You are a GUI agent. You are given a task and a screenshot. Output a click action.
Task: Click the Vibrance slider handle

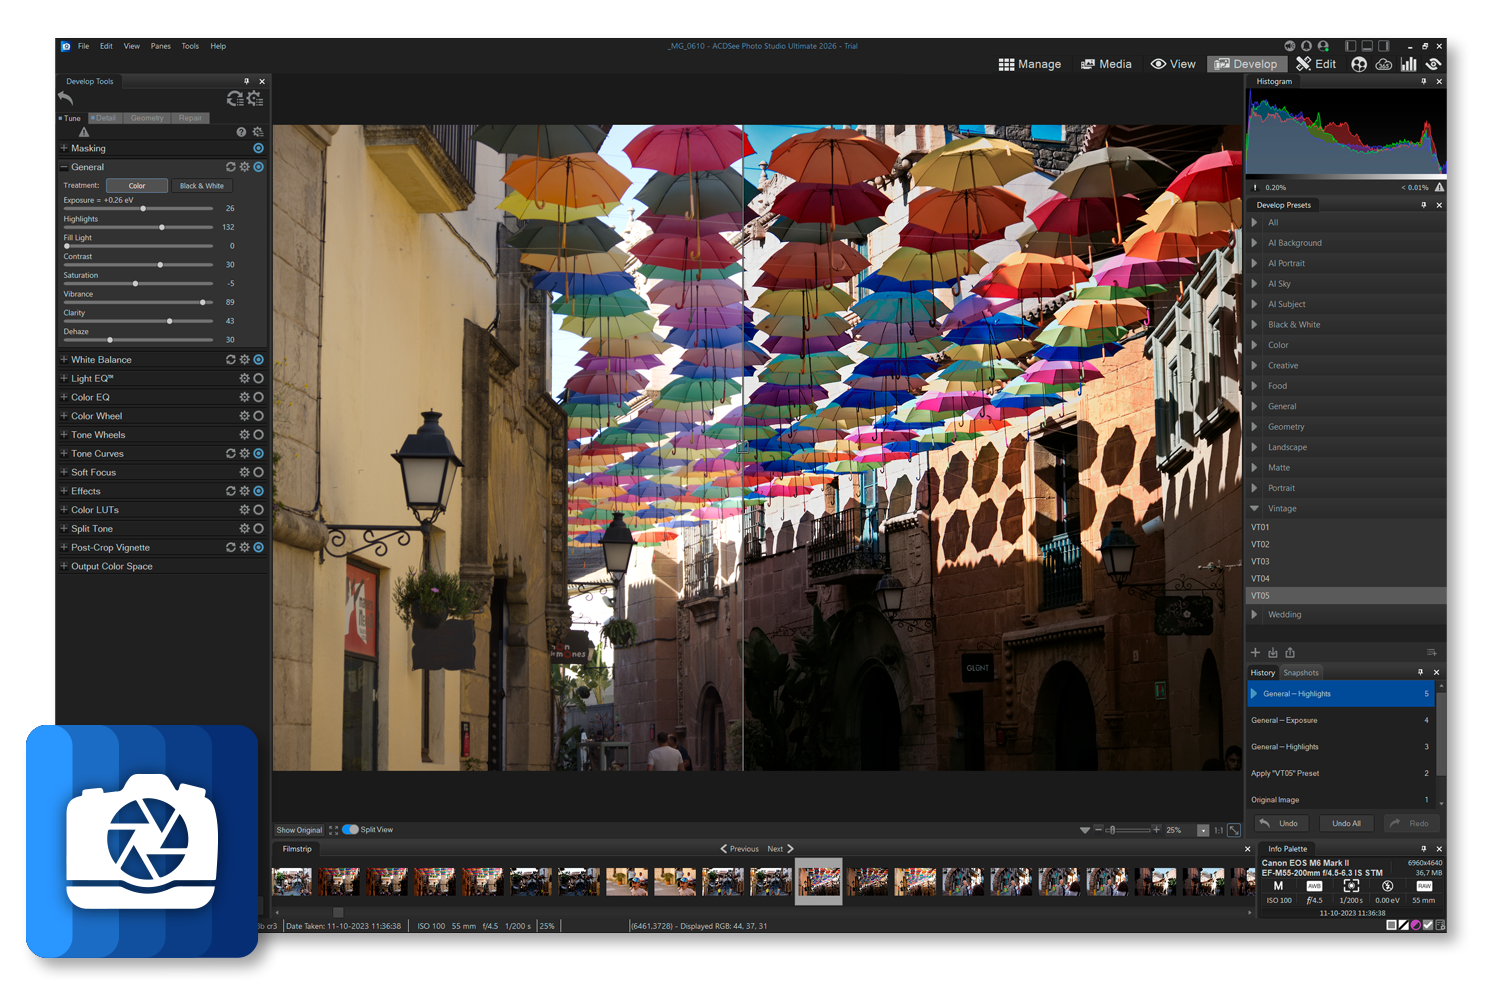[203, 302]
